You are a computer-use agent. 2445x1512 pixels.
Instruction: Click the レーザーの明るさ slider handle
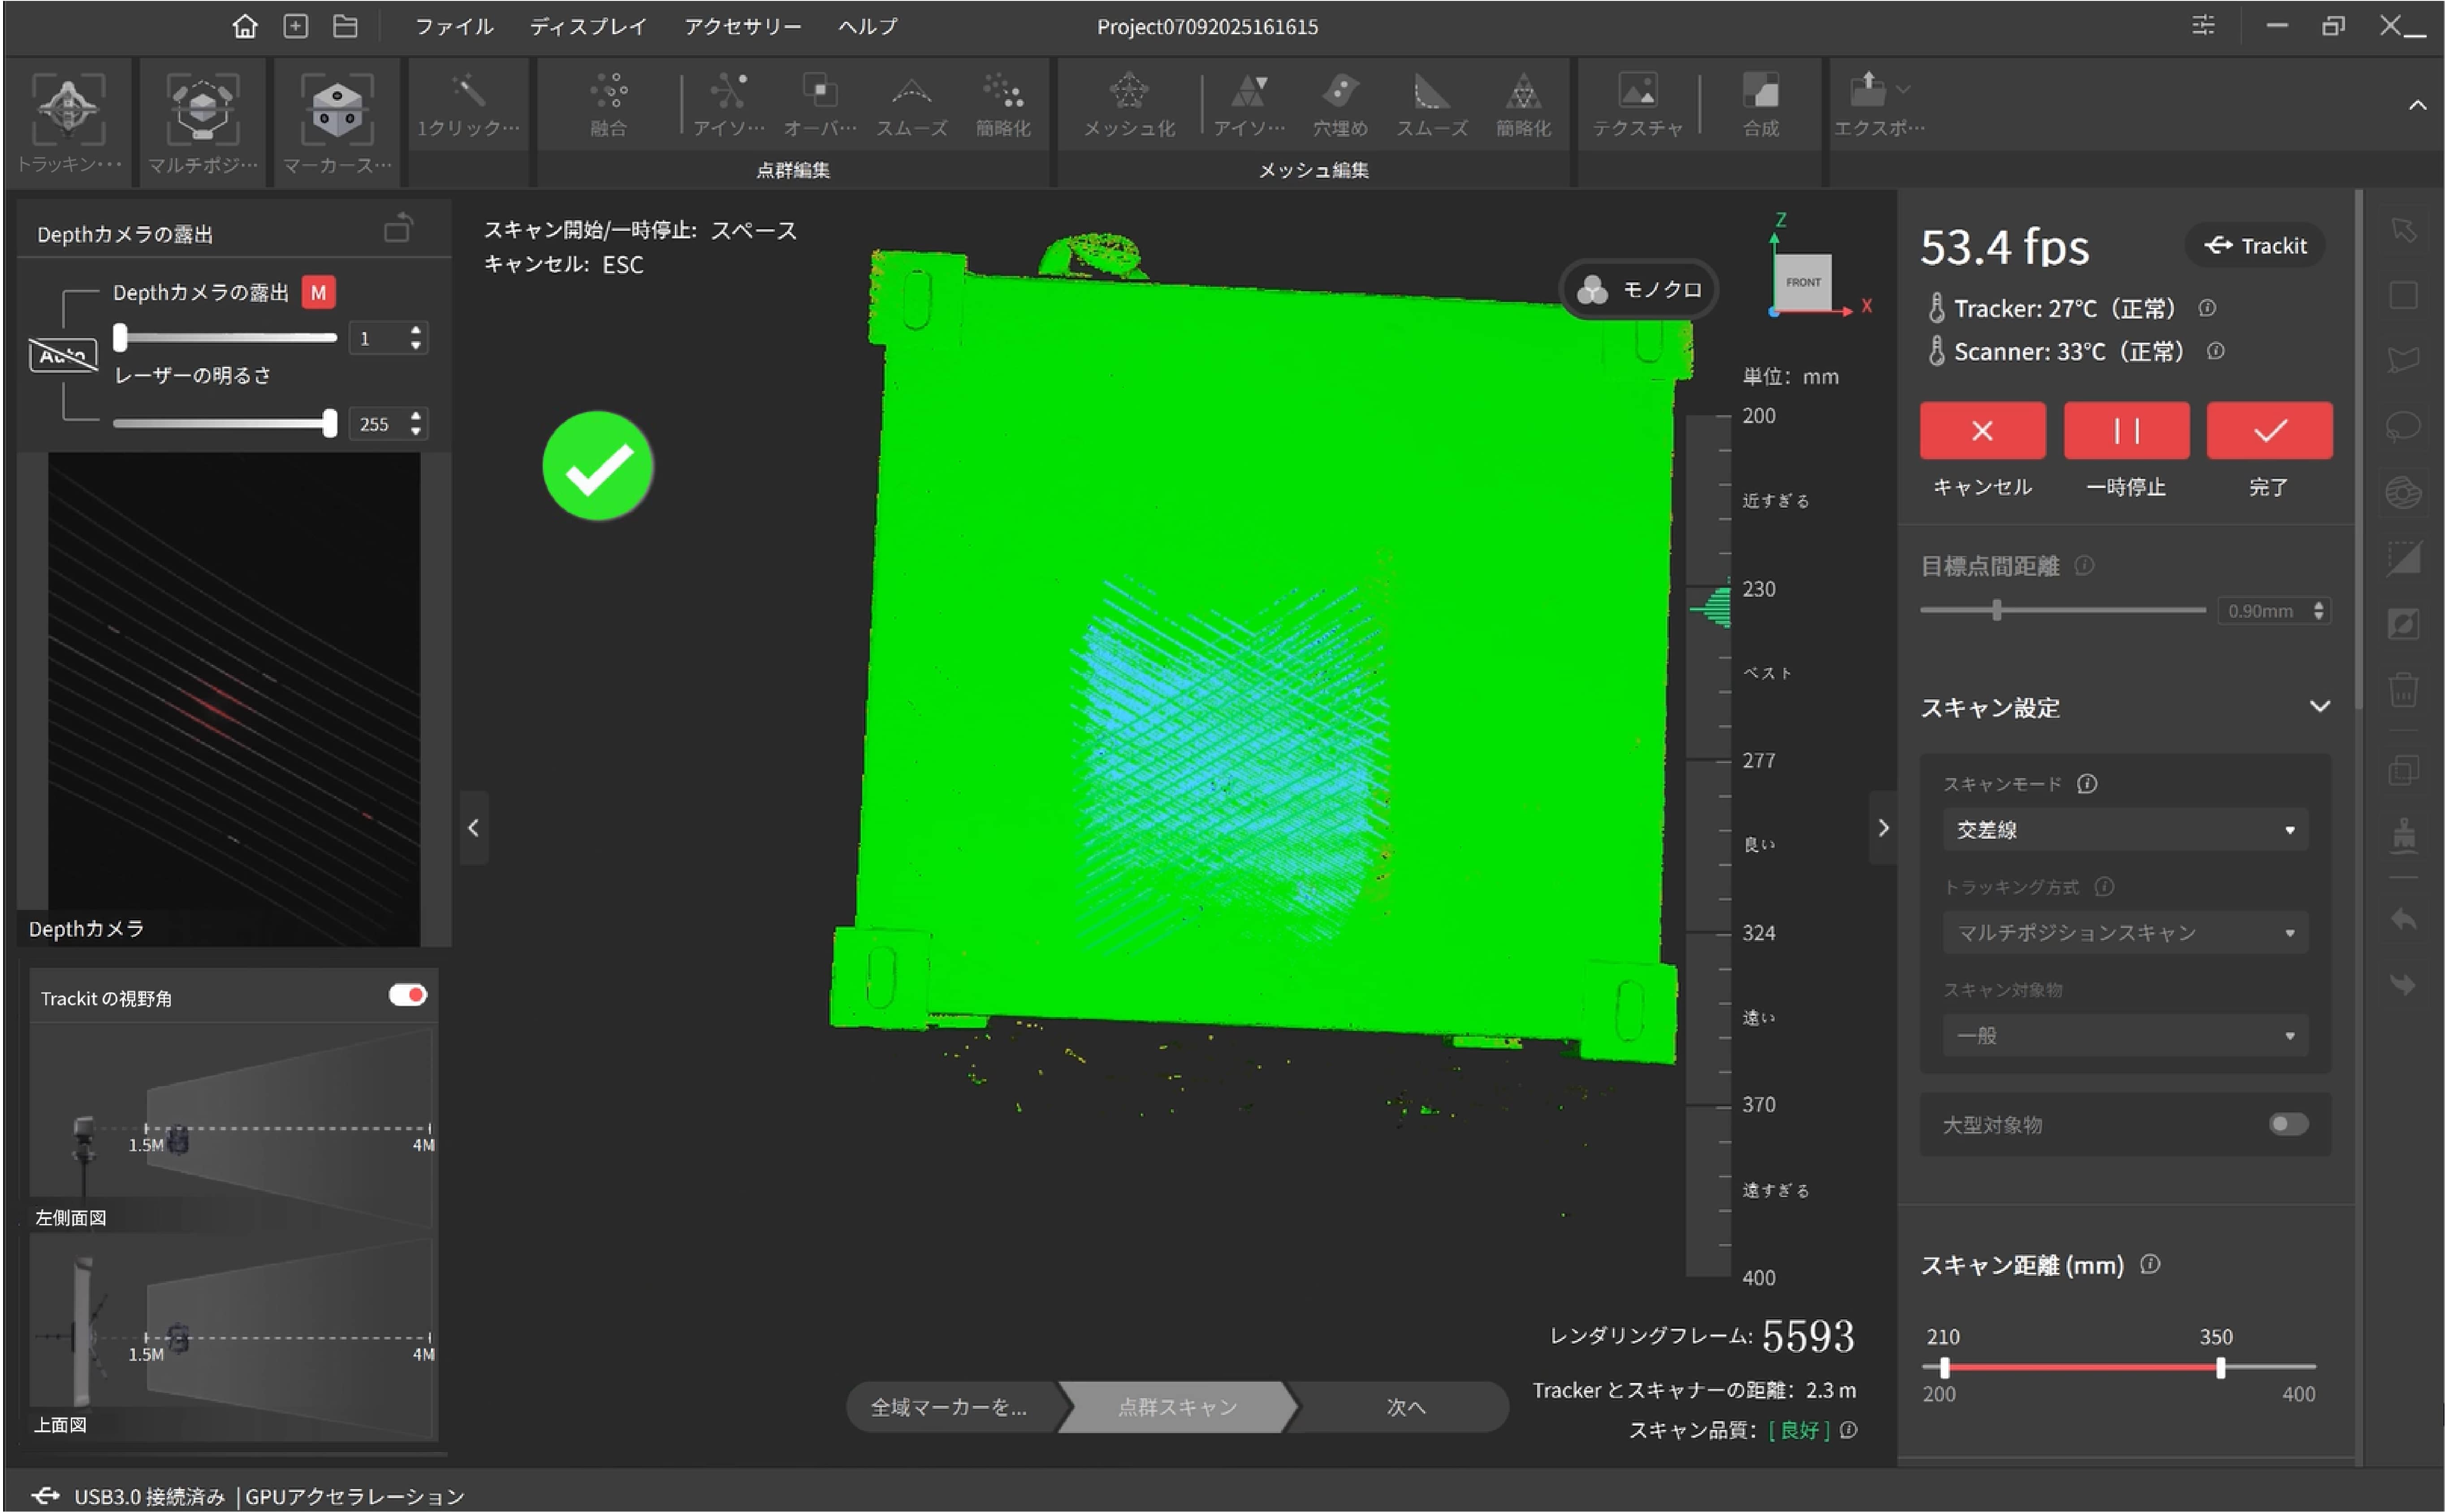pyautogui.click(x=330, y=423)
